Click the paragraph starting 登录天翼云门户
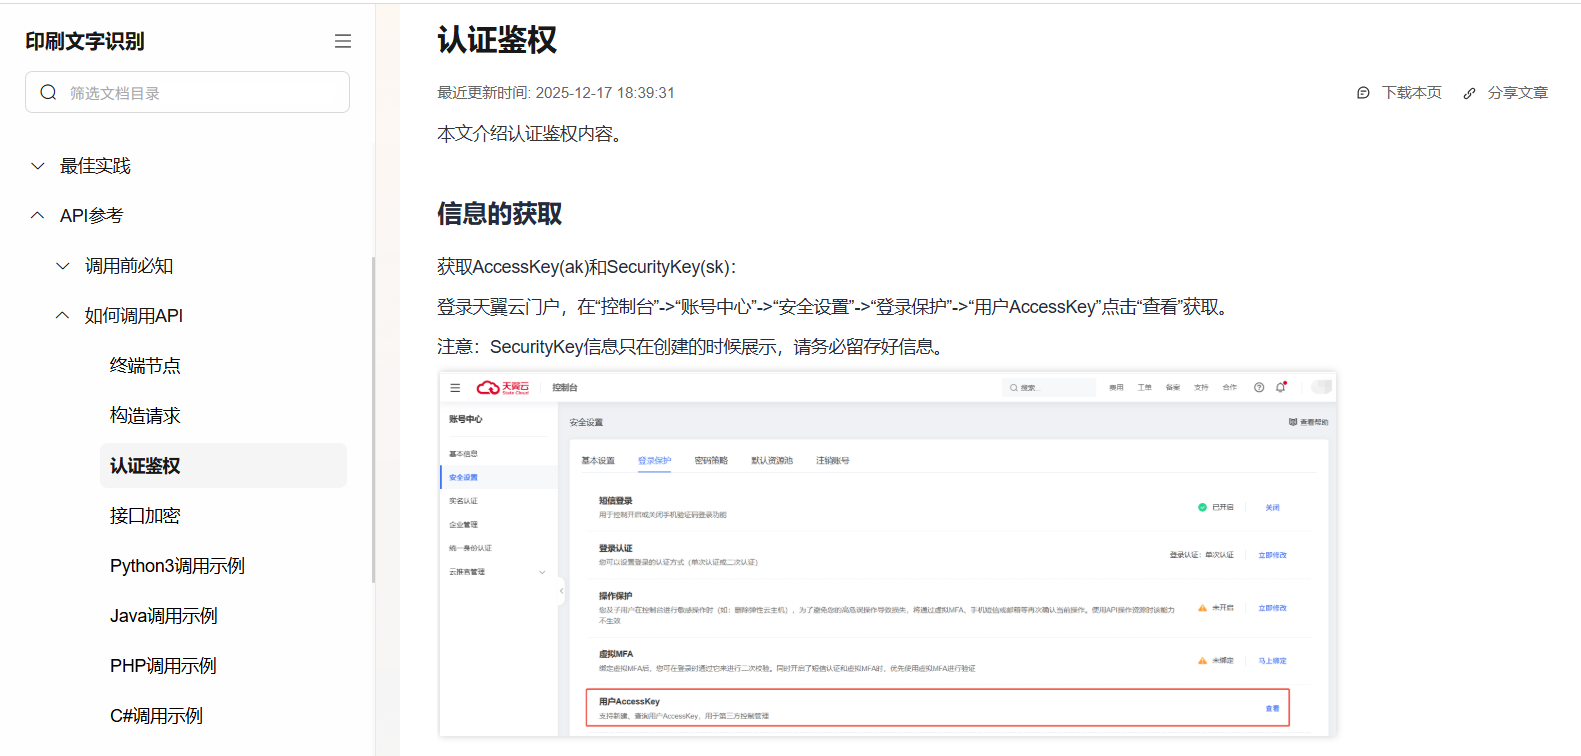Viewport: 1581px width, 756px height. coord(836,307)
